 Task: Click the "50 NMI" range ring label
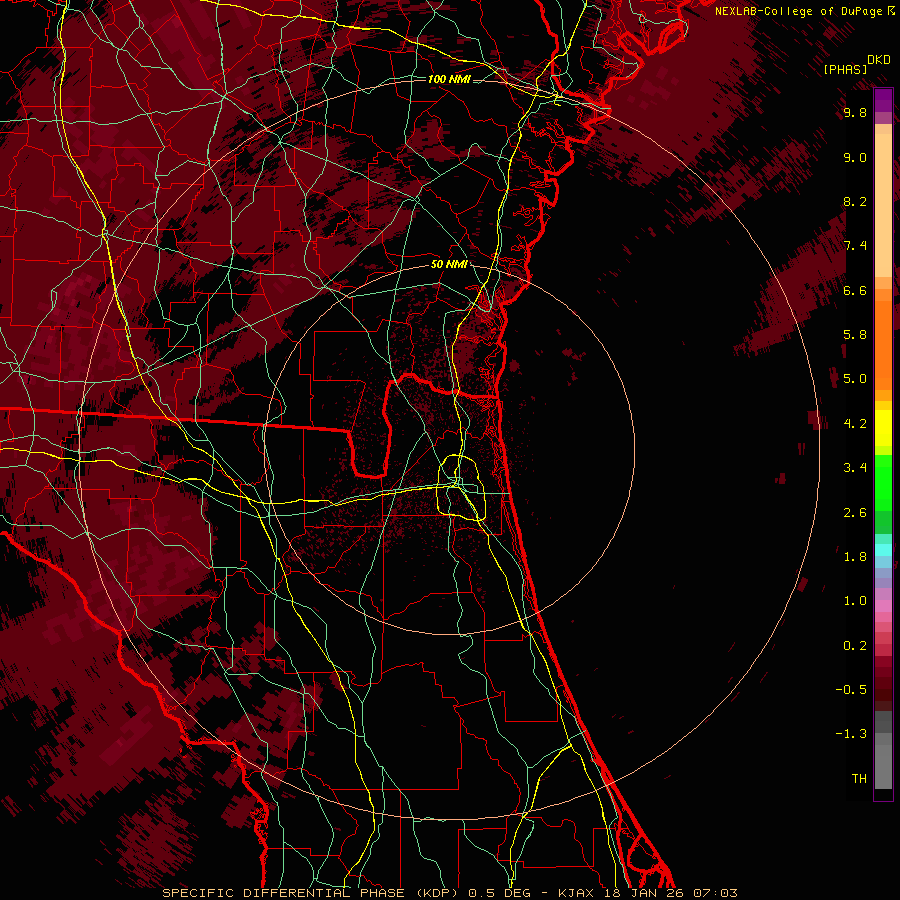point(449,265)
